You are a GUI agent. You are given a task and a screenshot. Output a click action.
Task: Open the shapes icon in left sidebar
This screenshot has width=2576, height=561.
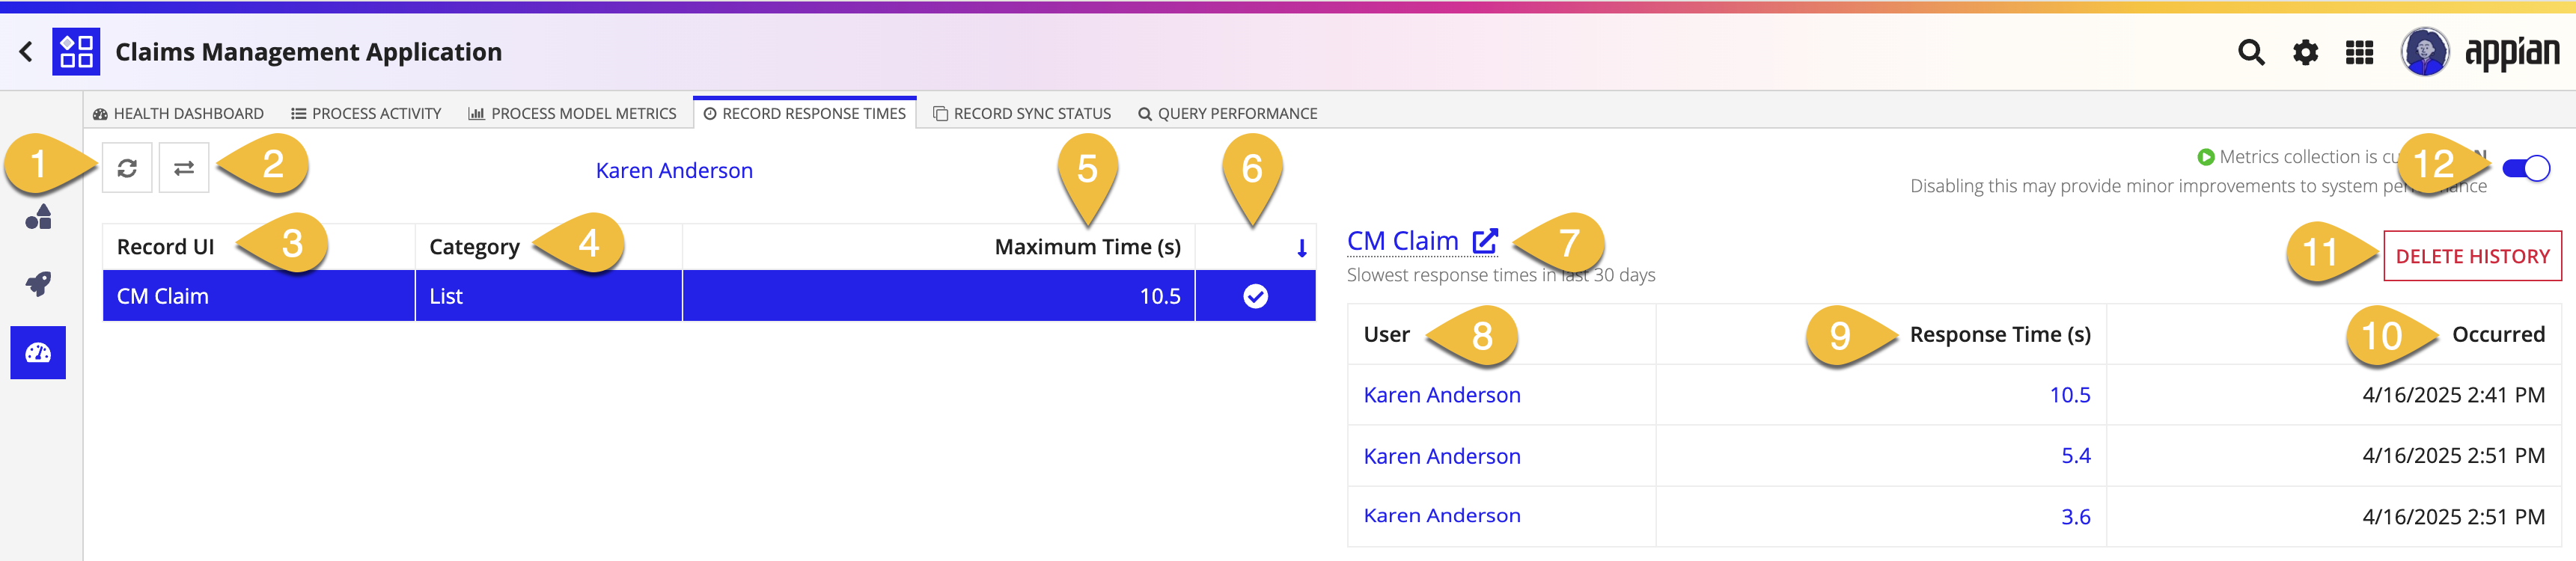point(38,217)
